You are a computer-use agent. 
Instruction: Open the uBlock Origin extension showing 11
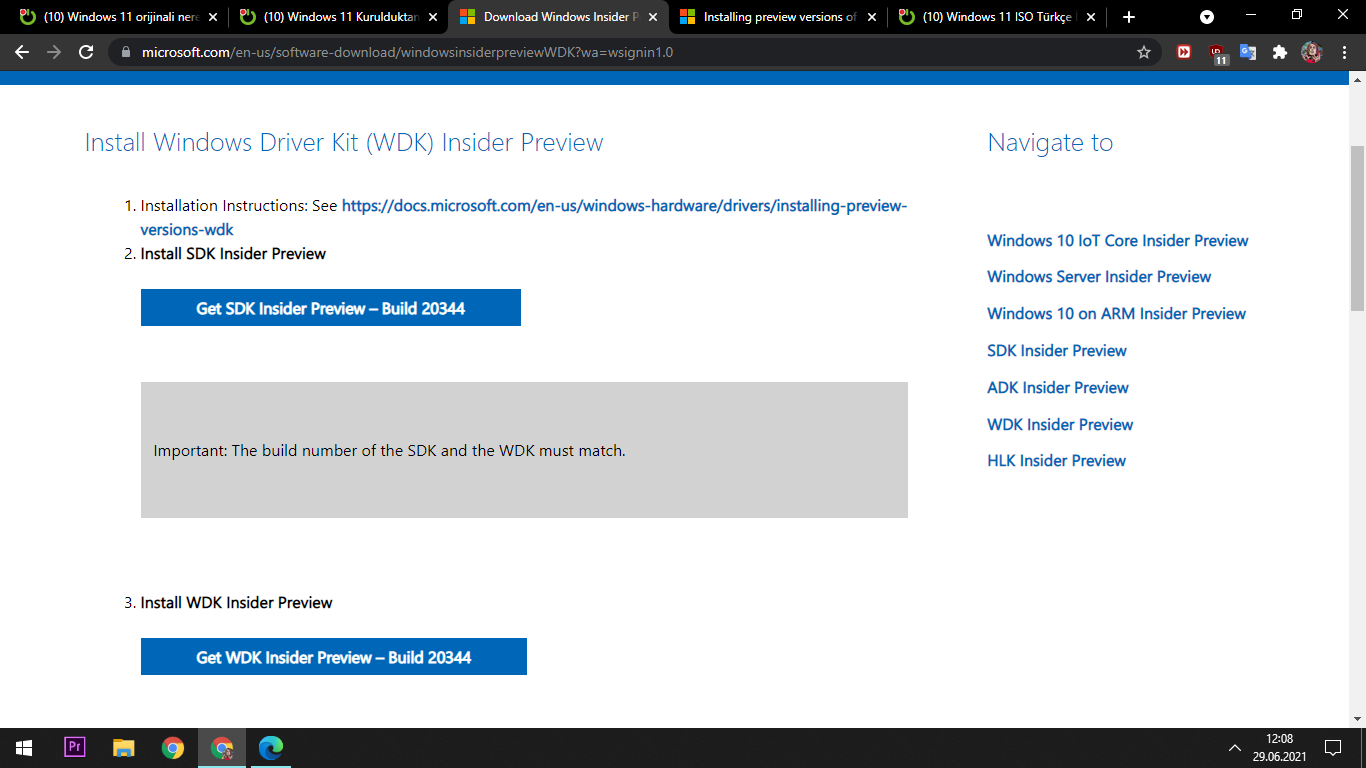click(1217, 54)
